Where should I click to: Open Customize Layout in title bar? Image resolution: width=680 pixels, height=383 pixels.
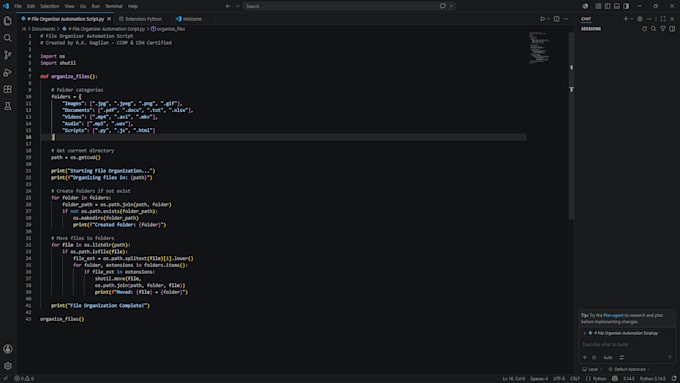598,6
